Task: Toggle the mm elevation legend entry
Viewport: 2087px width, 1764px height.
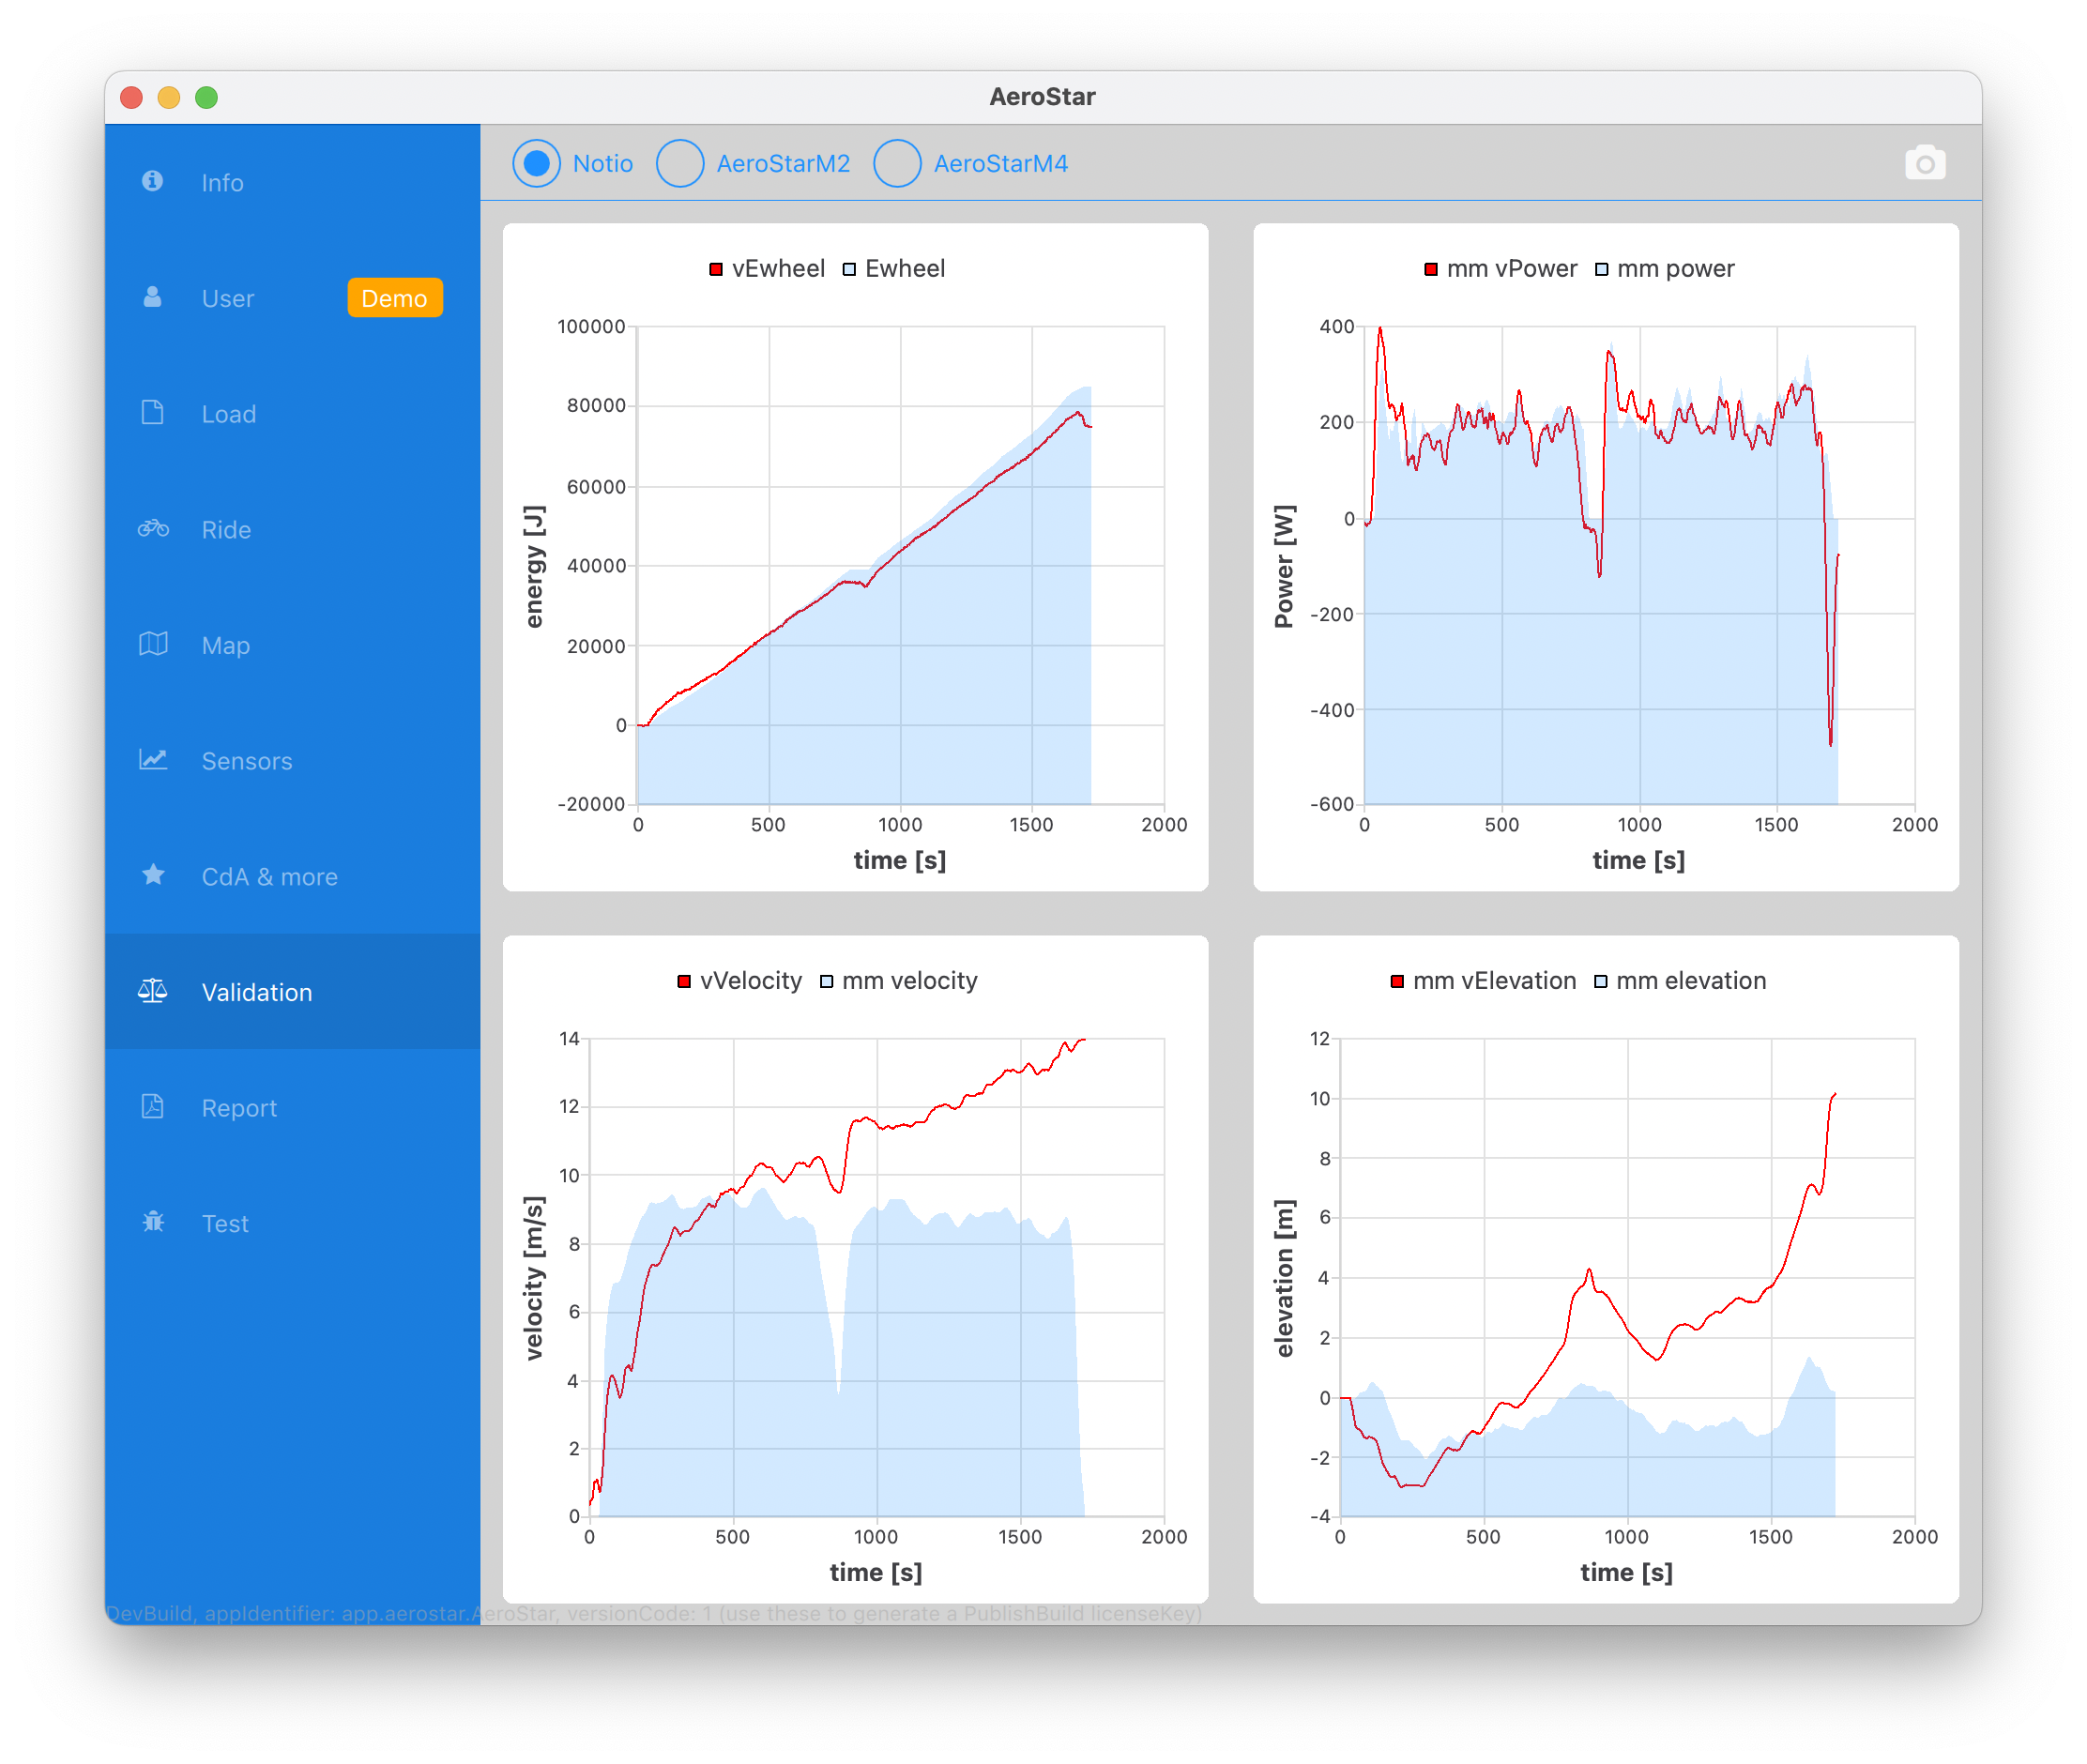Action: [x=1680, y=981]
